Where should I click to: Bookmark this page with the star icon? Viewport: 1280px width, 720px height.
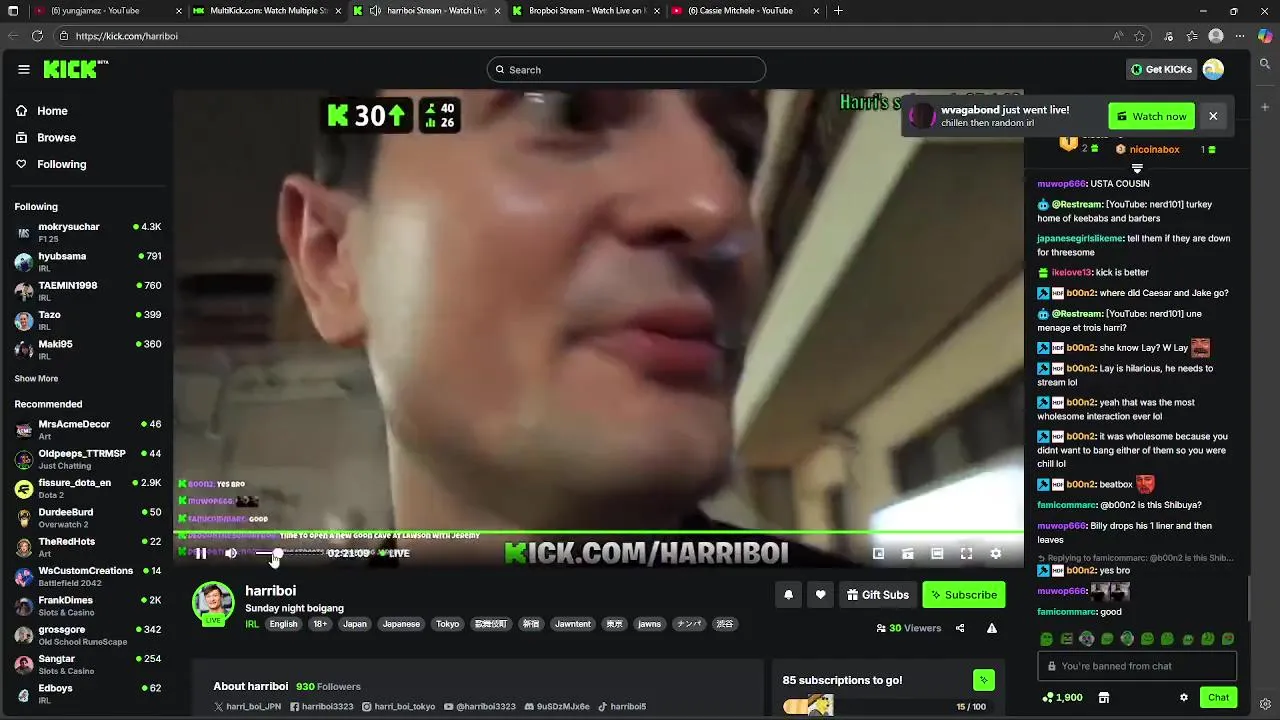click(1139, 36)
